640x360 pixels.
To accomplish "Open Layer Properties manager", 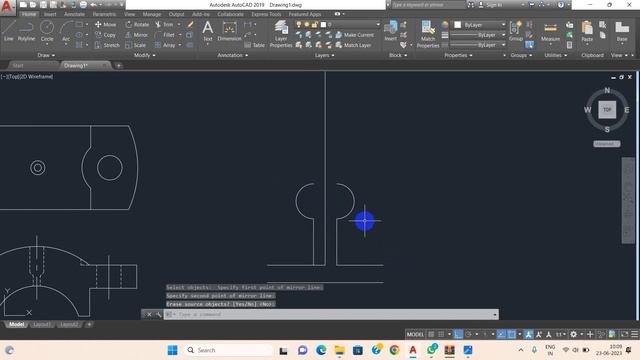I will [281, 34].
